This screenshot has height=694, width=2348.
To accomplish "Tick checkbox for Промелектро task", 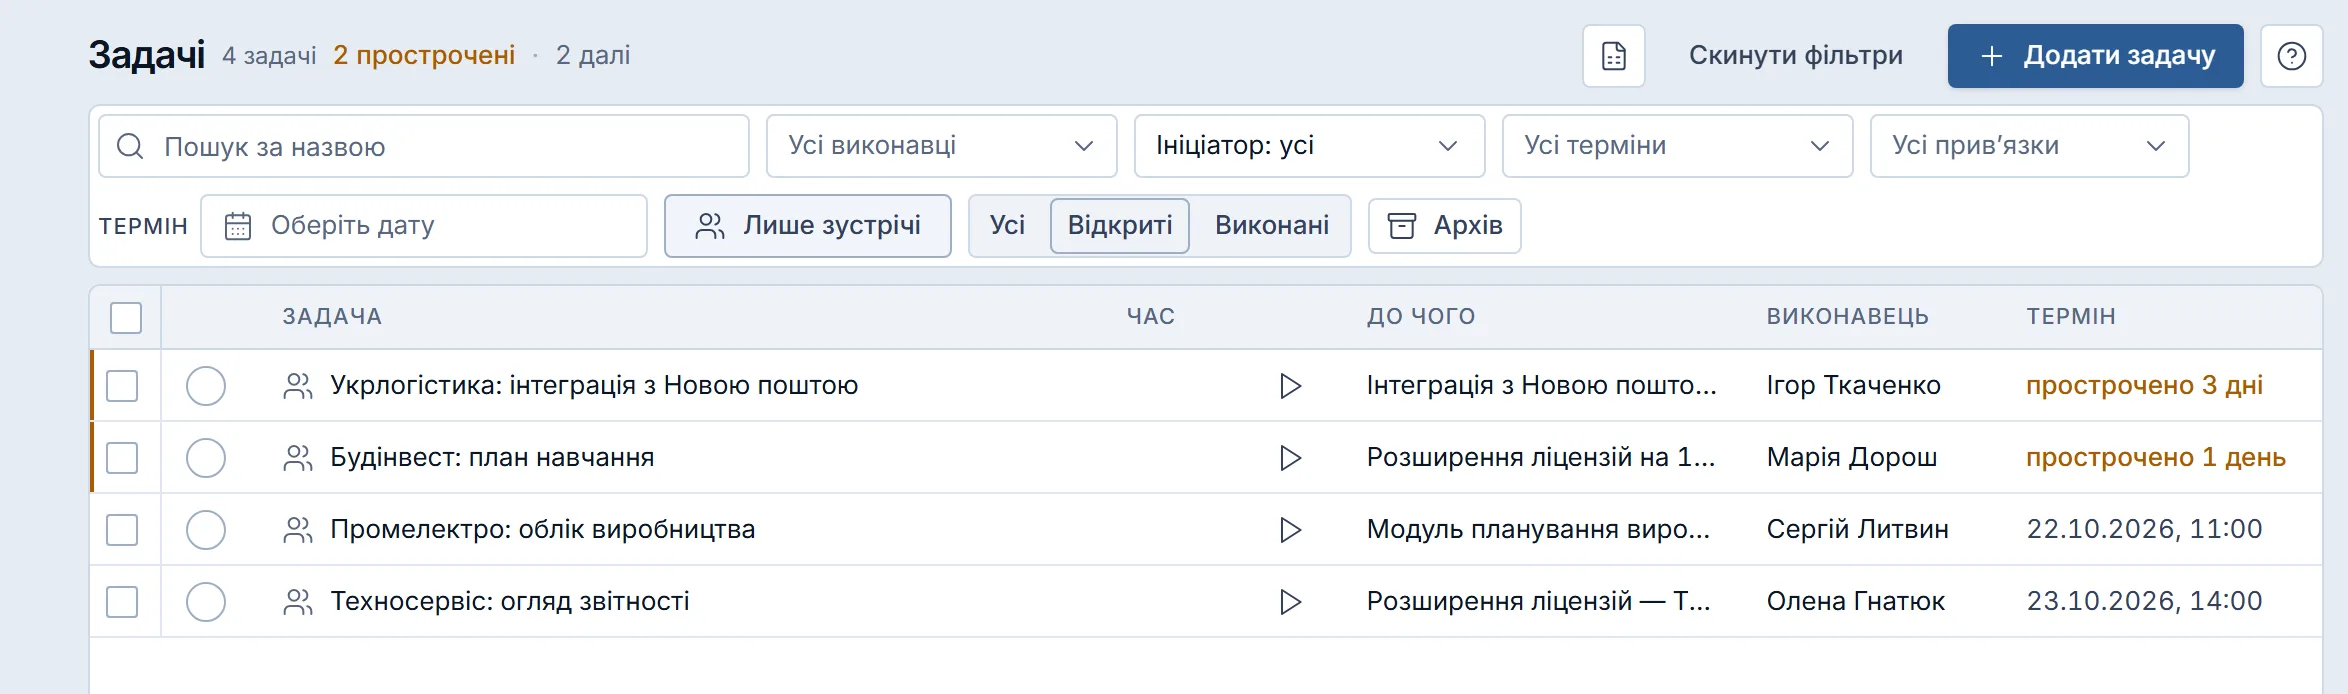I will pos(122,530).
